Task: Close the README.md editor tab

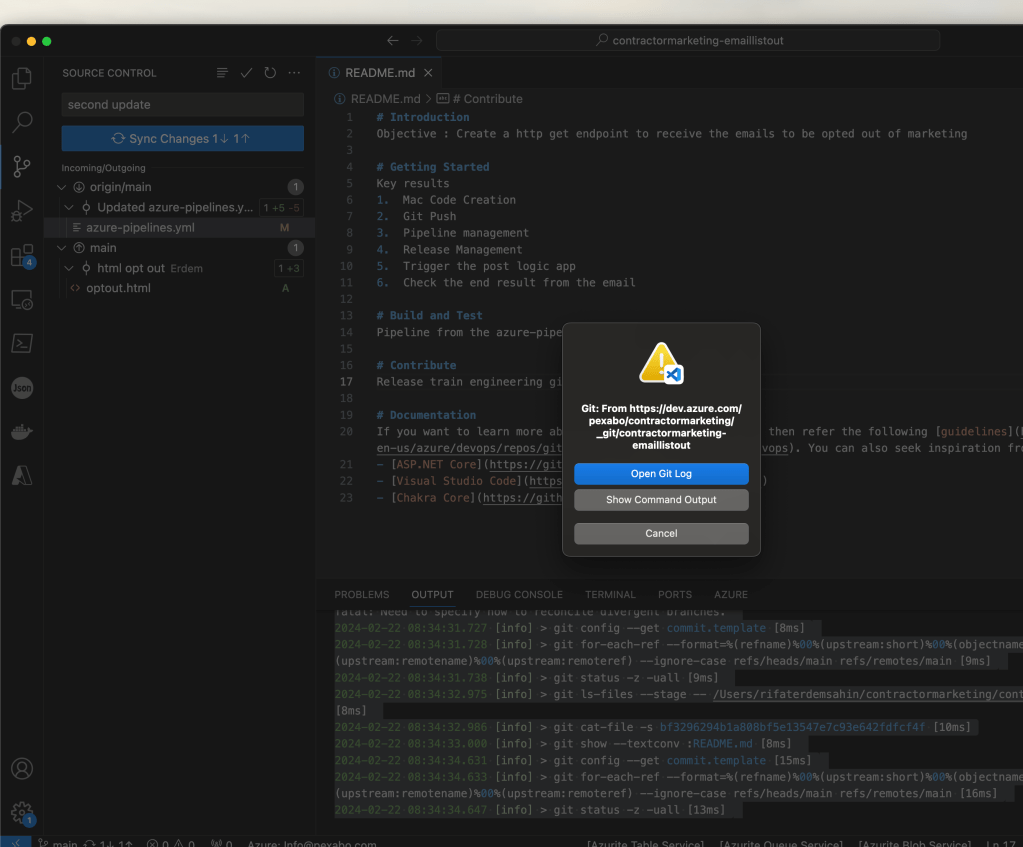Action: point(428,72)
